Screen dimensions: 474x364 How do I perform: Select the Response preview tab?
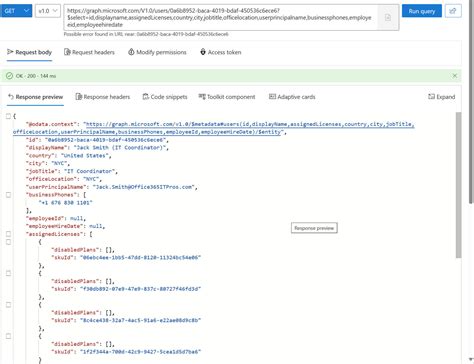tap(35, 97)
